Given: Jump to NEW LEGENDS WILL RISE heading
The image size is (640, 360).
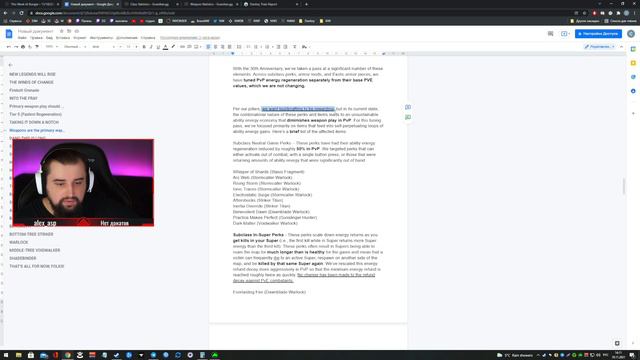Looking at the screenshot, I should (x=32, y=74).
